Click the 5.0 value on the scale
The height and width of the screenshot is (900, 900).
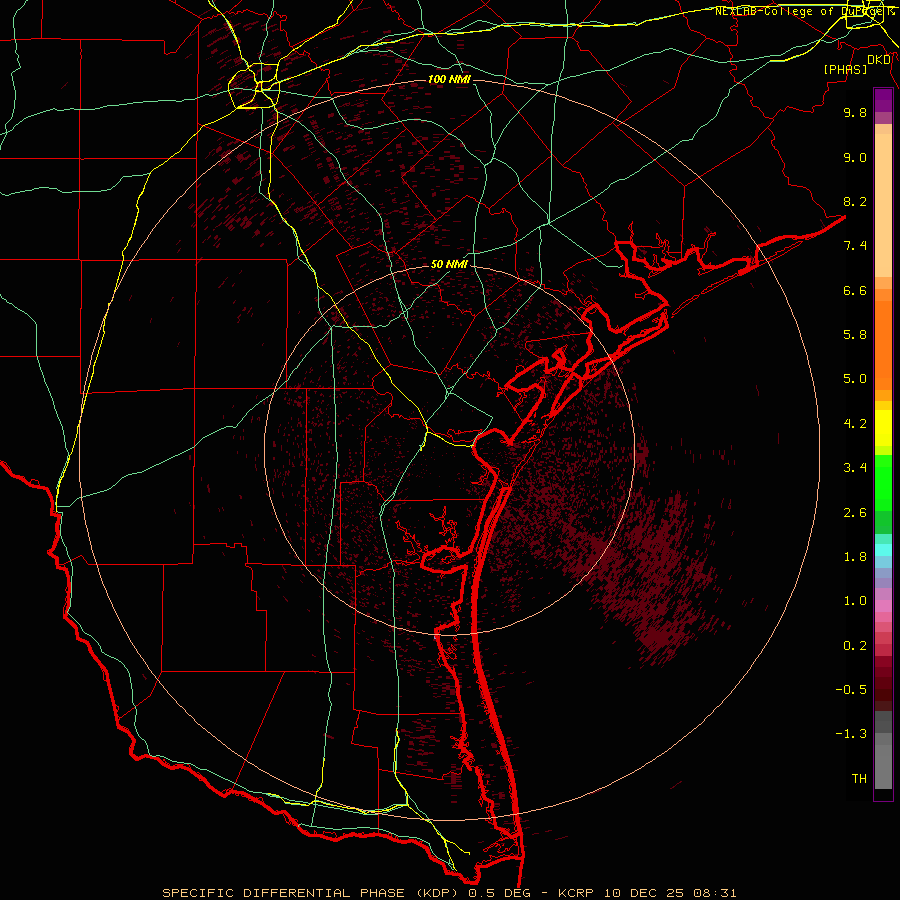855,379
